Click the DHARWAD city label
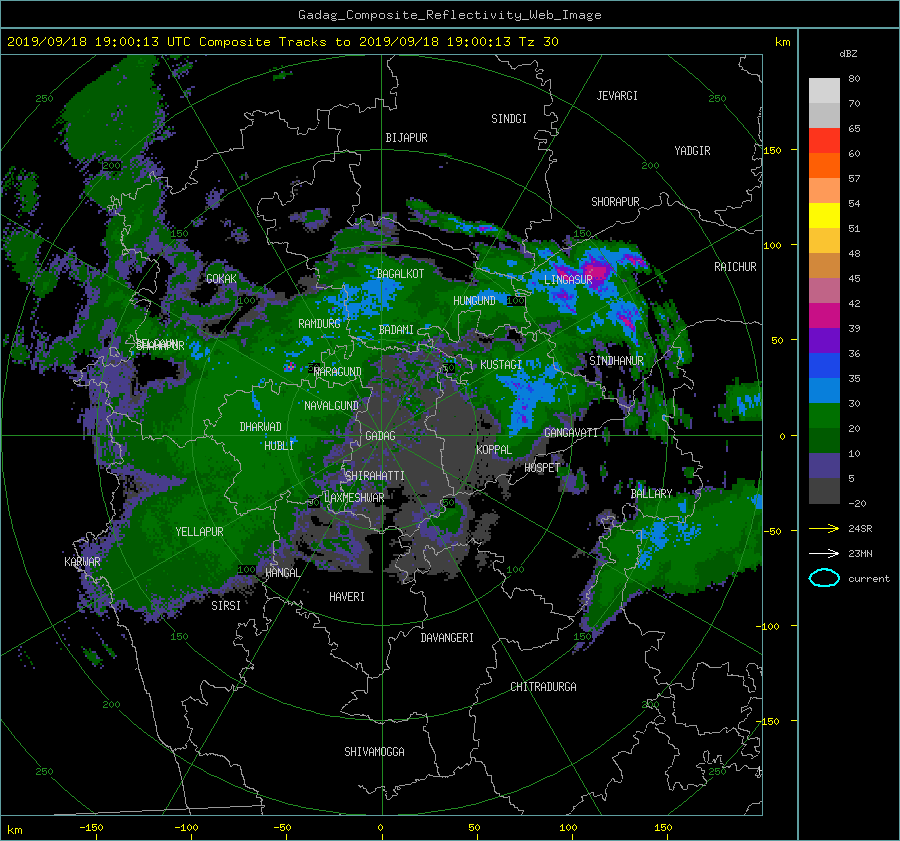The image size is (900, 841). (x=260, y=427)
